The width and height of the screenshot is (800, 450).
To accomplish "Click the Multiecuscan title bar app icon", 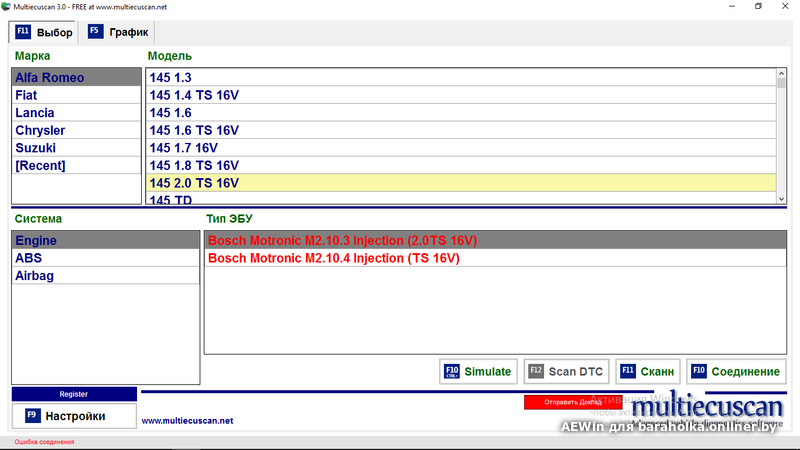I will click(x=6, y=7).
